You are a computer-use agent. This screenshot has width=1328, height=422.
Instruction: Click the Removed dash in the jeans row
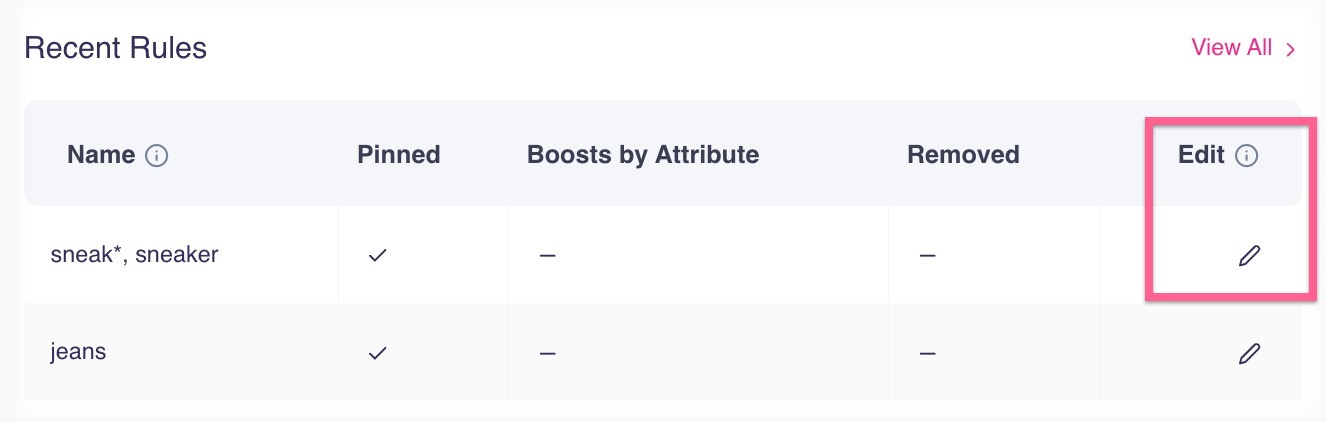click(x=927, y=353)
